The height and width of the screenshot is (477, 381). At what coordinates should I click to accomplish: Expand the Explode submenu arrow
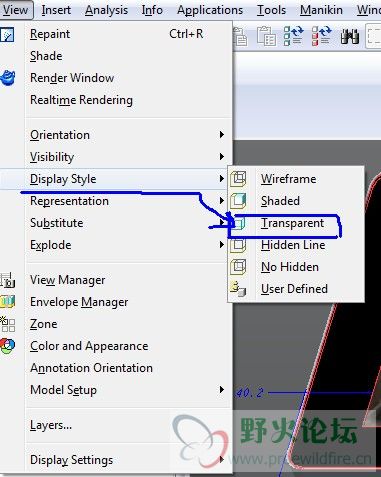click(221, 245)
